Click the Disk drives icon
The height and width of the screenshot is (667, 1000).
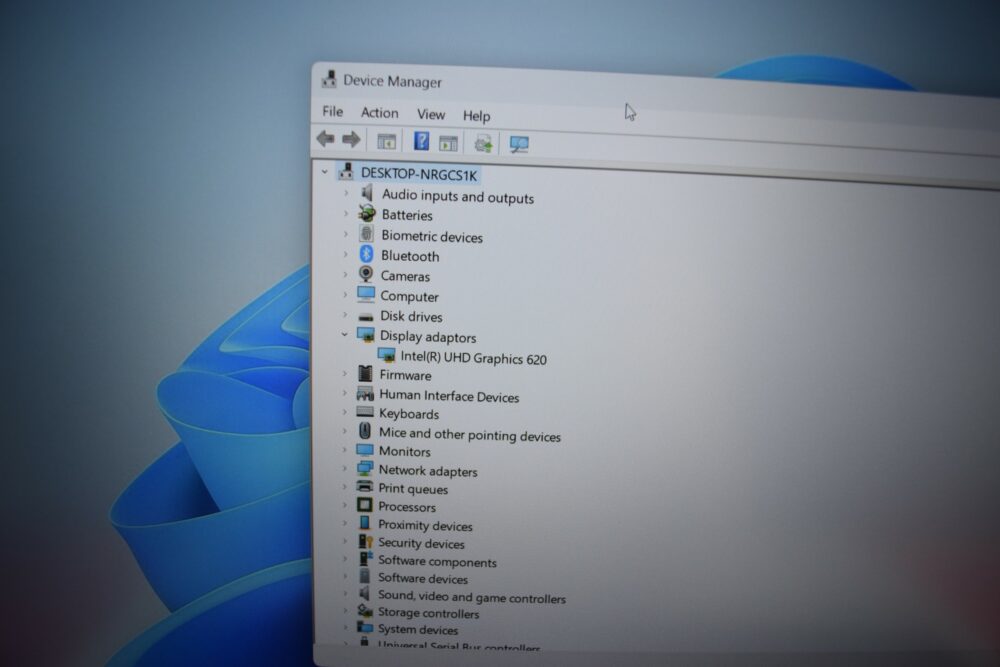pyautogui.click(x=365, y=316)
